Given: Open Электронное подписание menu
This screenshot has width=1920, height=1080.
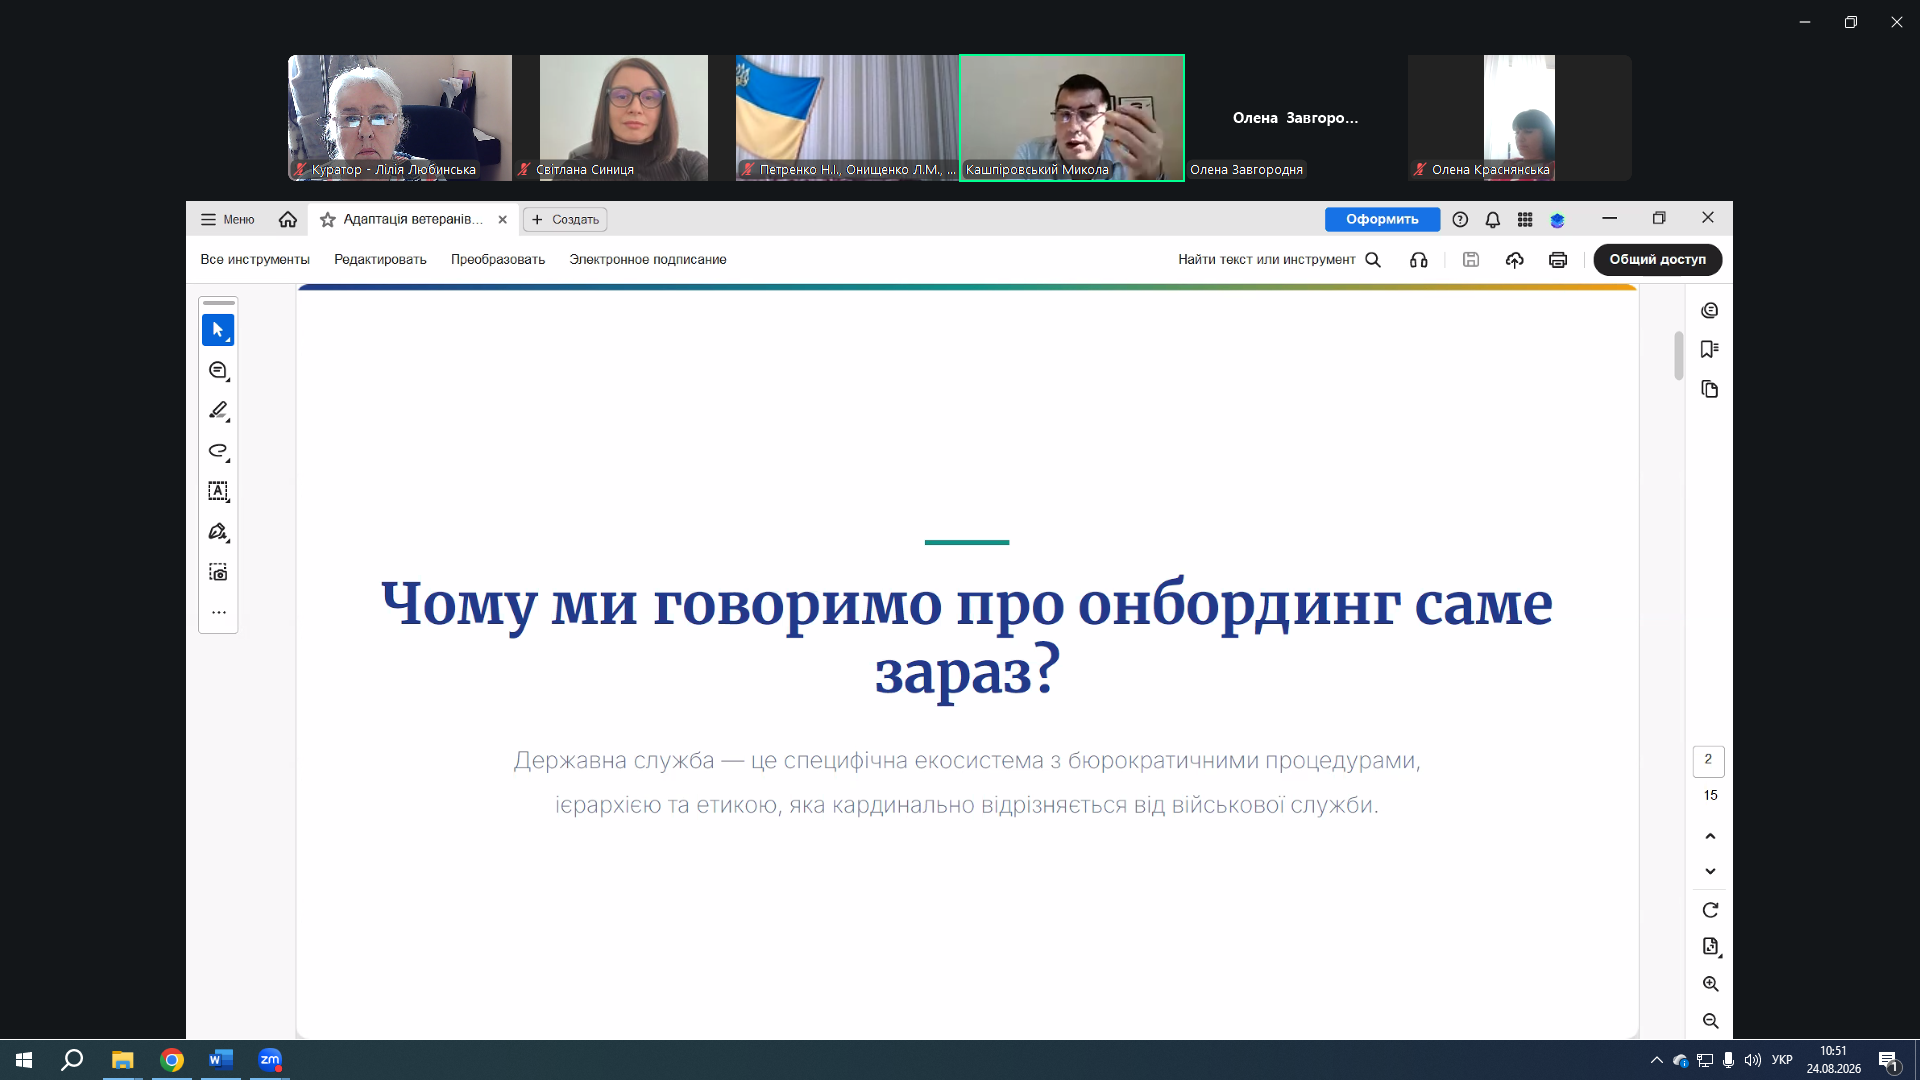Looking at the screenshot, I should tap(648, 259).
